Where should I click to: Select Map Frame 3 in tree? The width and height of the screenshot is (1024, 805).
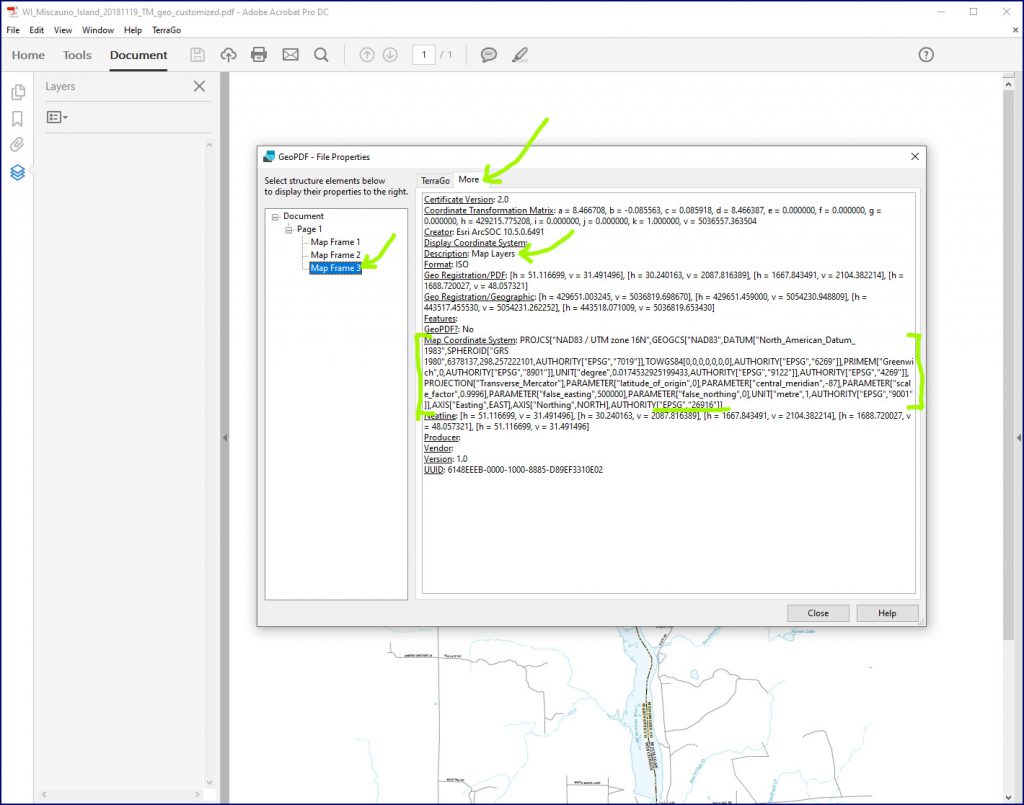pos(335,268)
